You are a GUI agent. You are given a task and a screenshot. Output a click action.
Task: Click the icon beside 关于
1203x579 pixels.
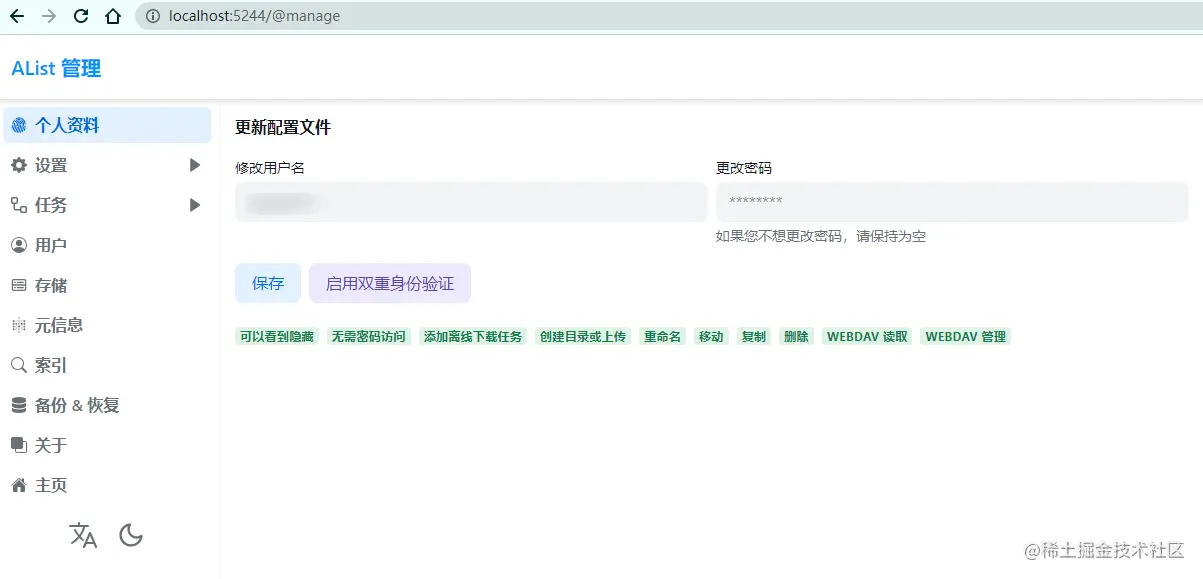(x=19, y=445)
